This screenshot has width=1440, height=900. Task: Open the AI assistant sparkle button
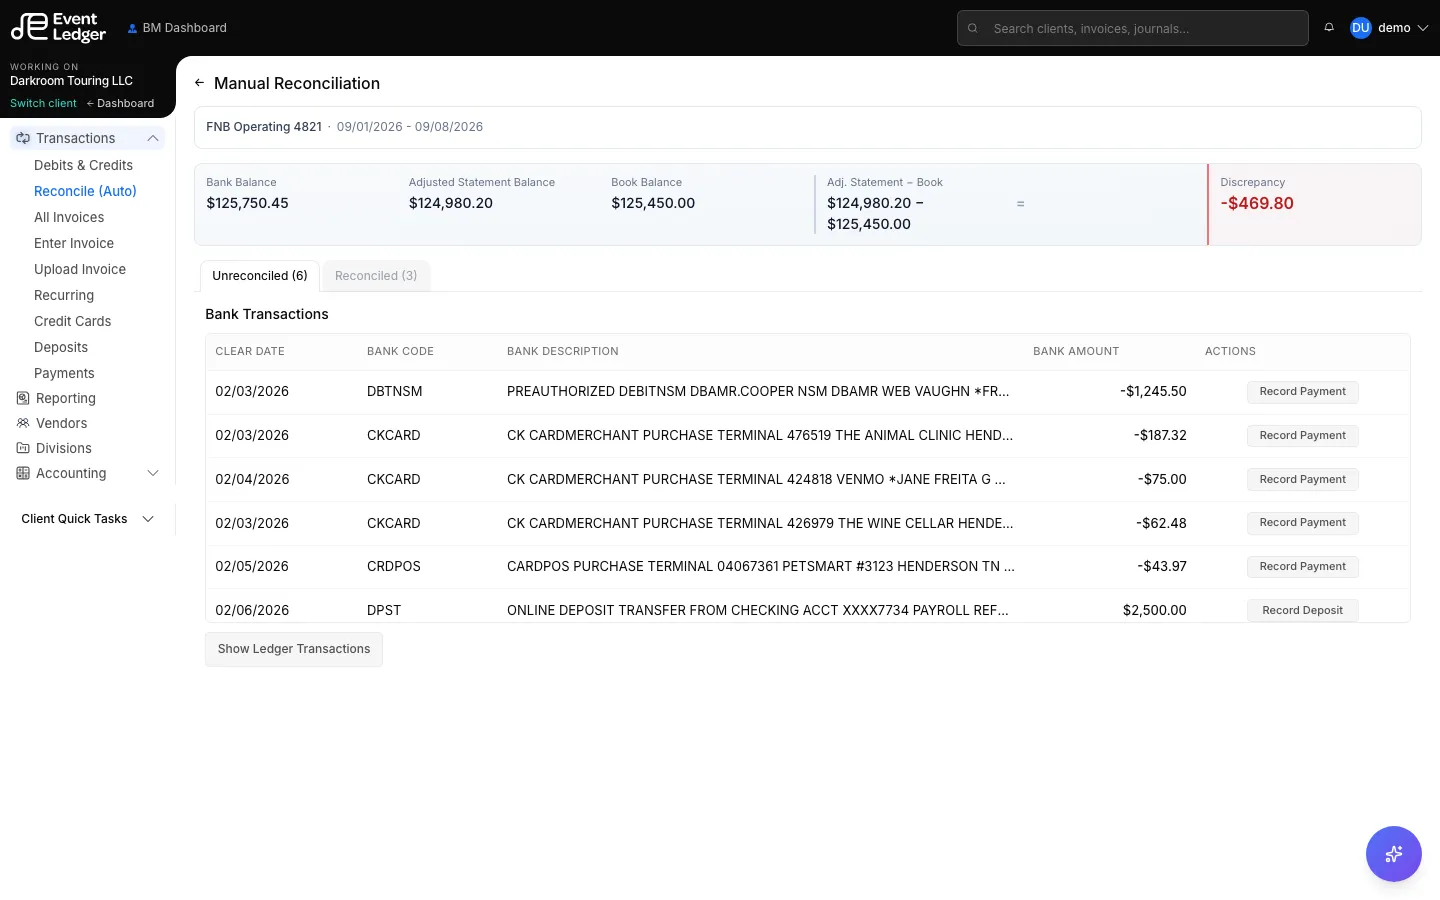[x=1393, y=854]
